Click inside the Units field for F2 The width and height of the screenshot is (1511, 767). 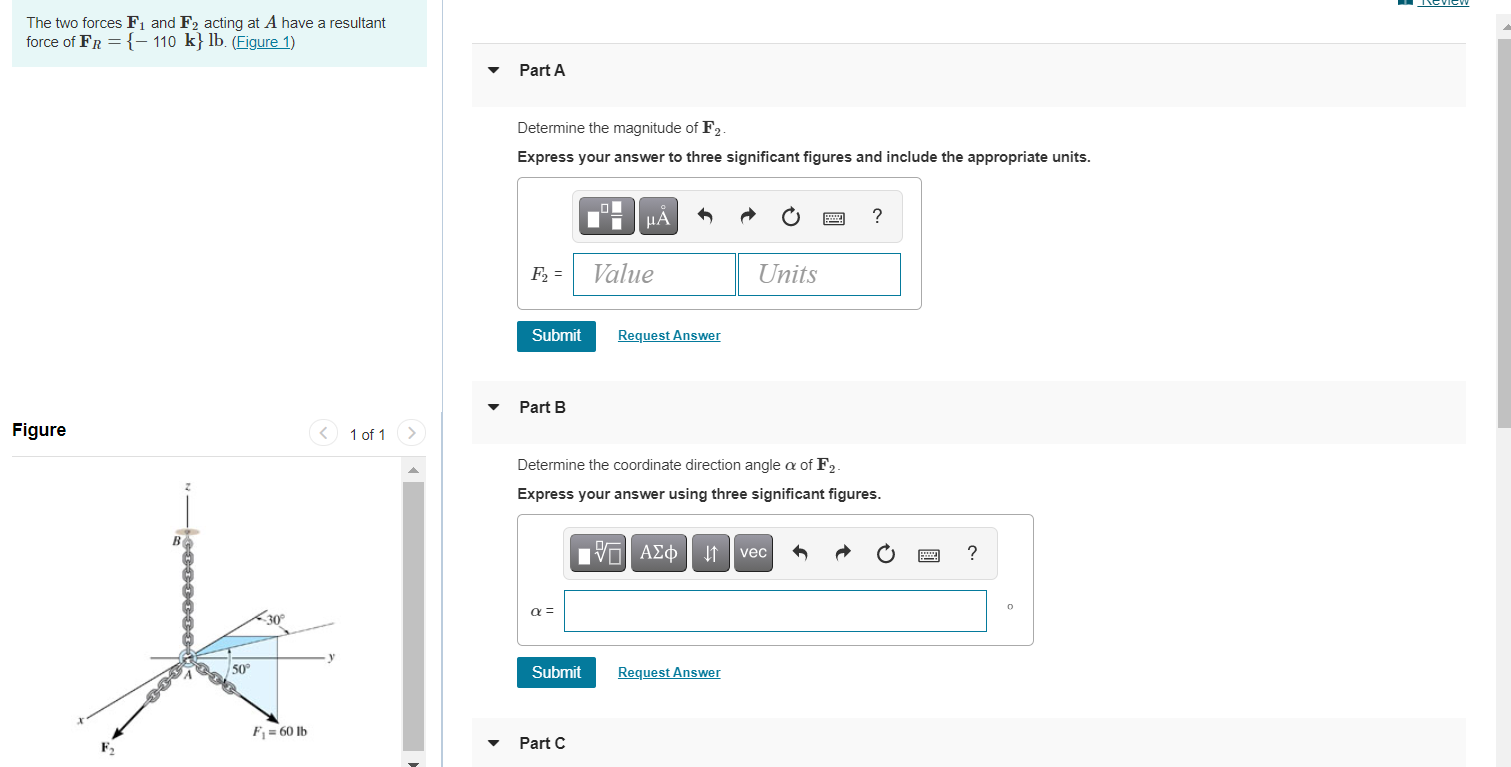(818, 273)
